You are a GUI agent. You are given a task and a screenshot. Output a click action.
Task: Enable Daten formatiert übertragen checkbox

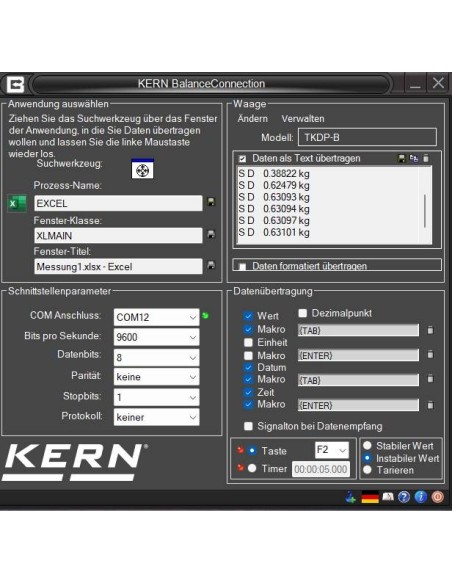[242, 266]
